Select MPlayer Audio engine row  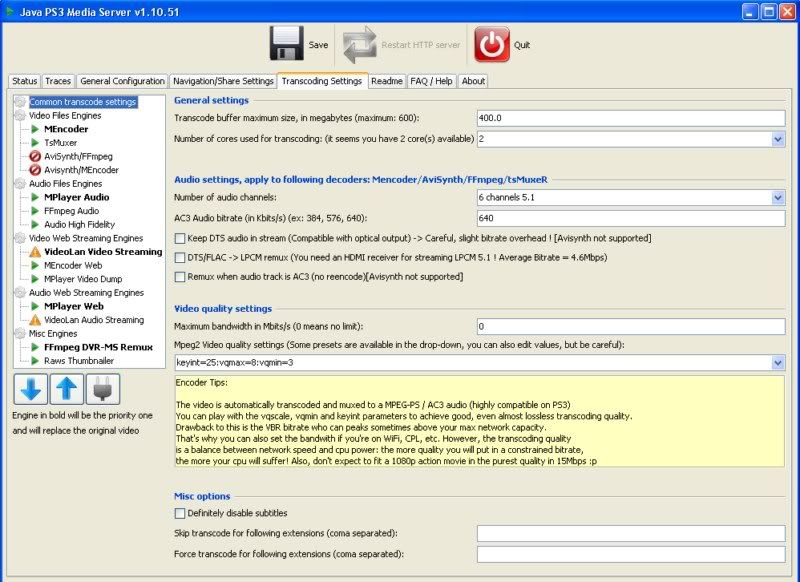(x=77, y=197)
